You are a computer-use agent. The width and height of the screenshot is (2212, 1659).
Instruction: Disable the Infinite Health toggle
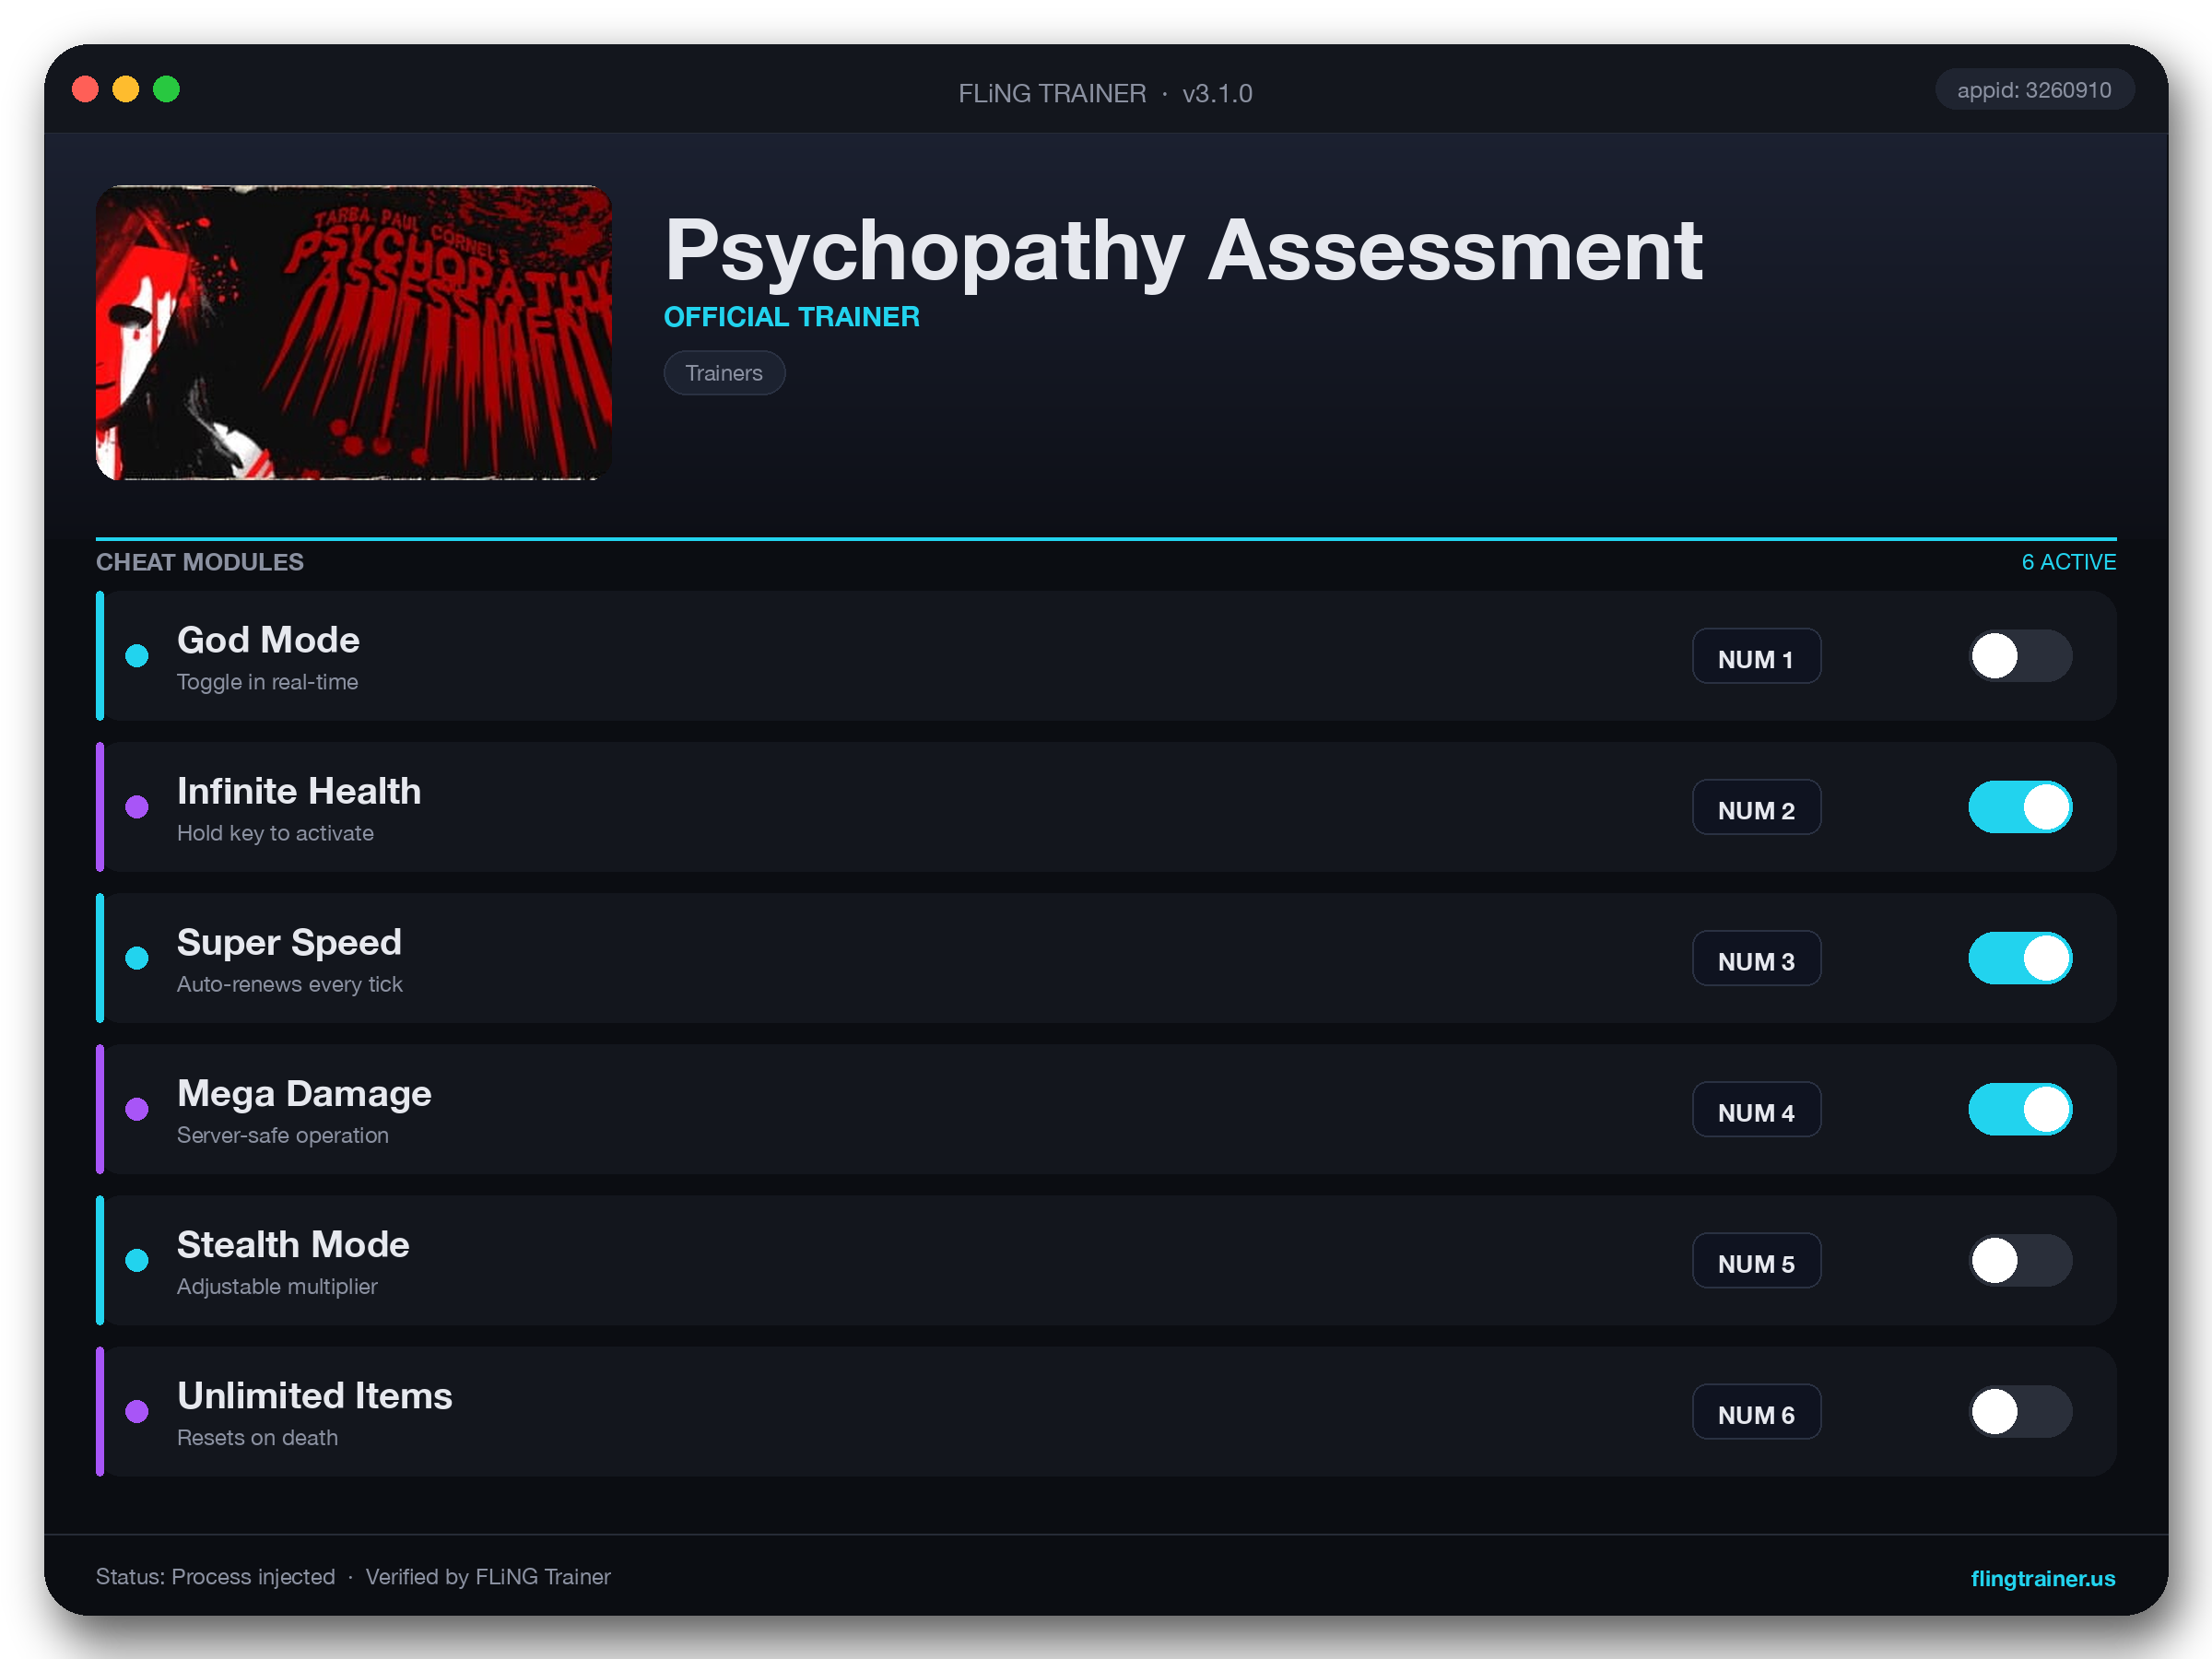[x=2020, y=807]
